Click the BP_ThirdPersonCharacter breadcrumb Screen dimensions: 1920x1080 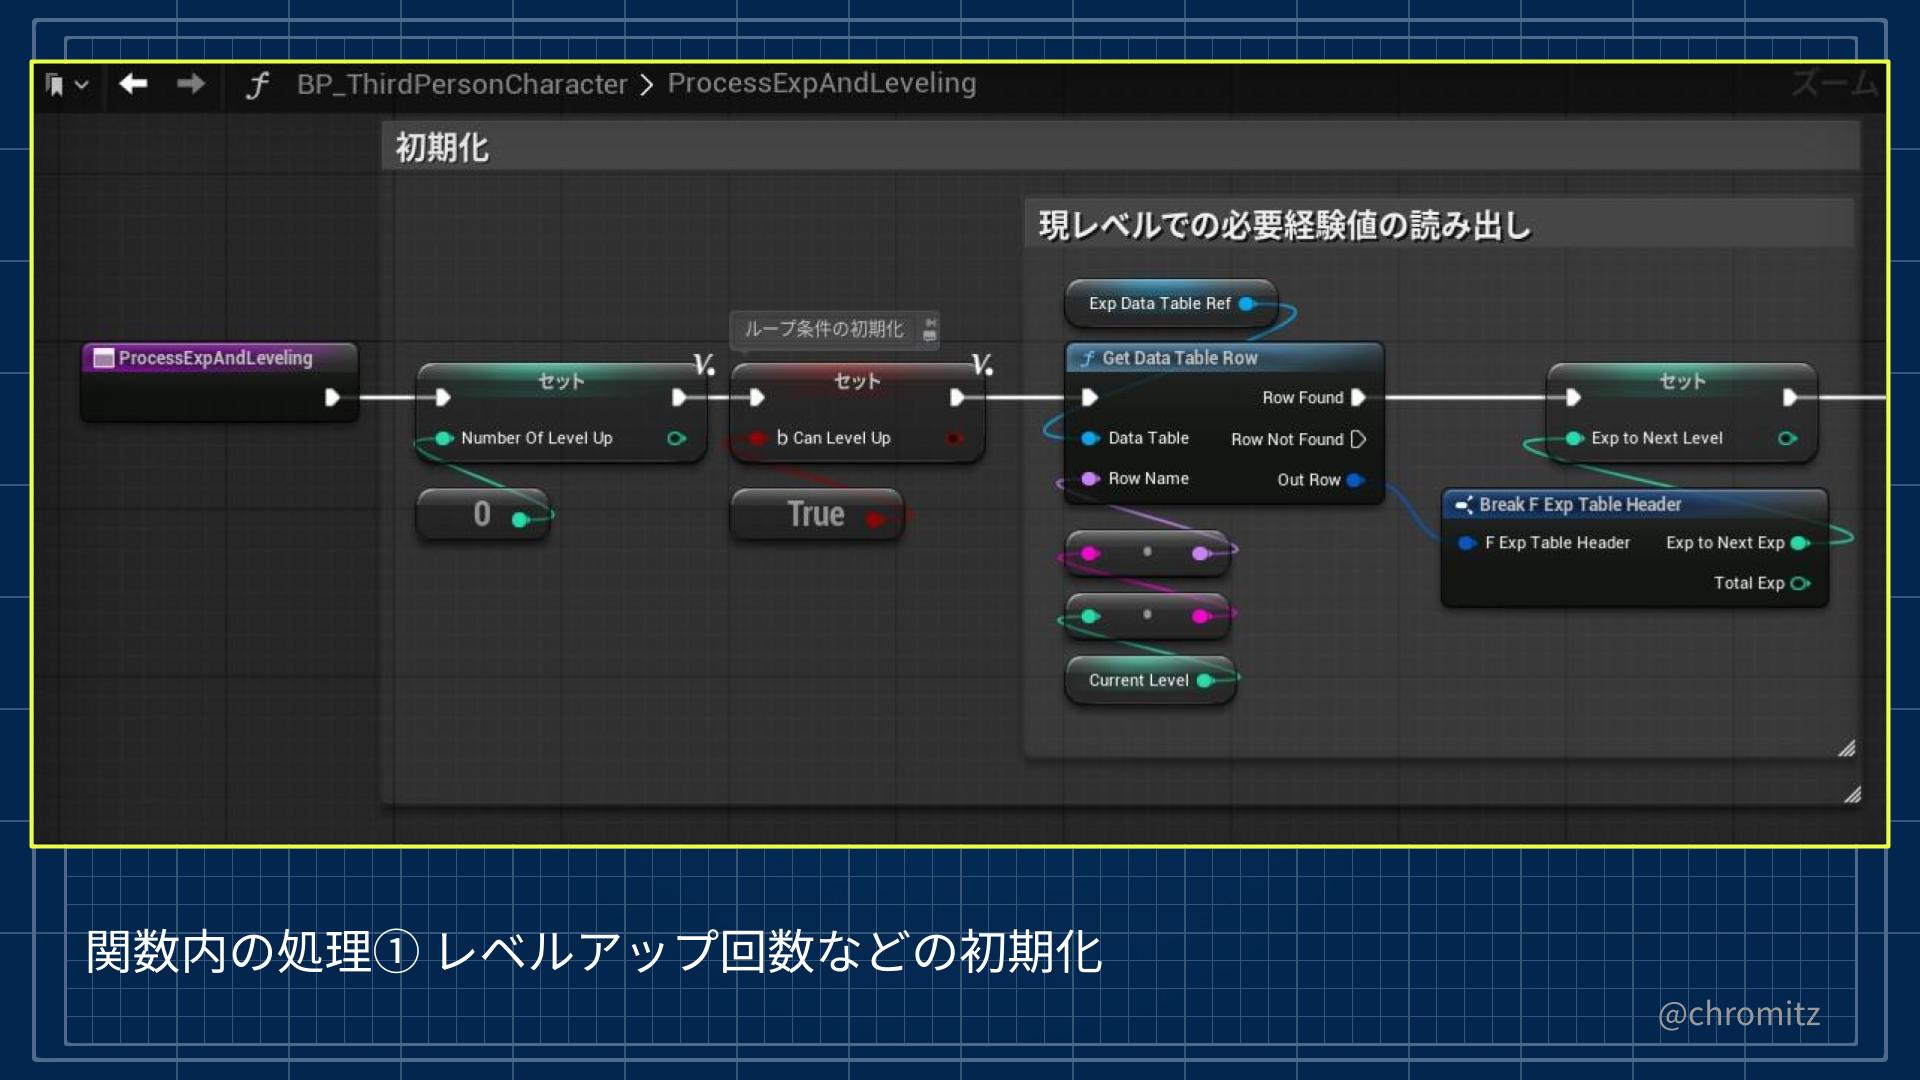click(461, 84)
